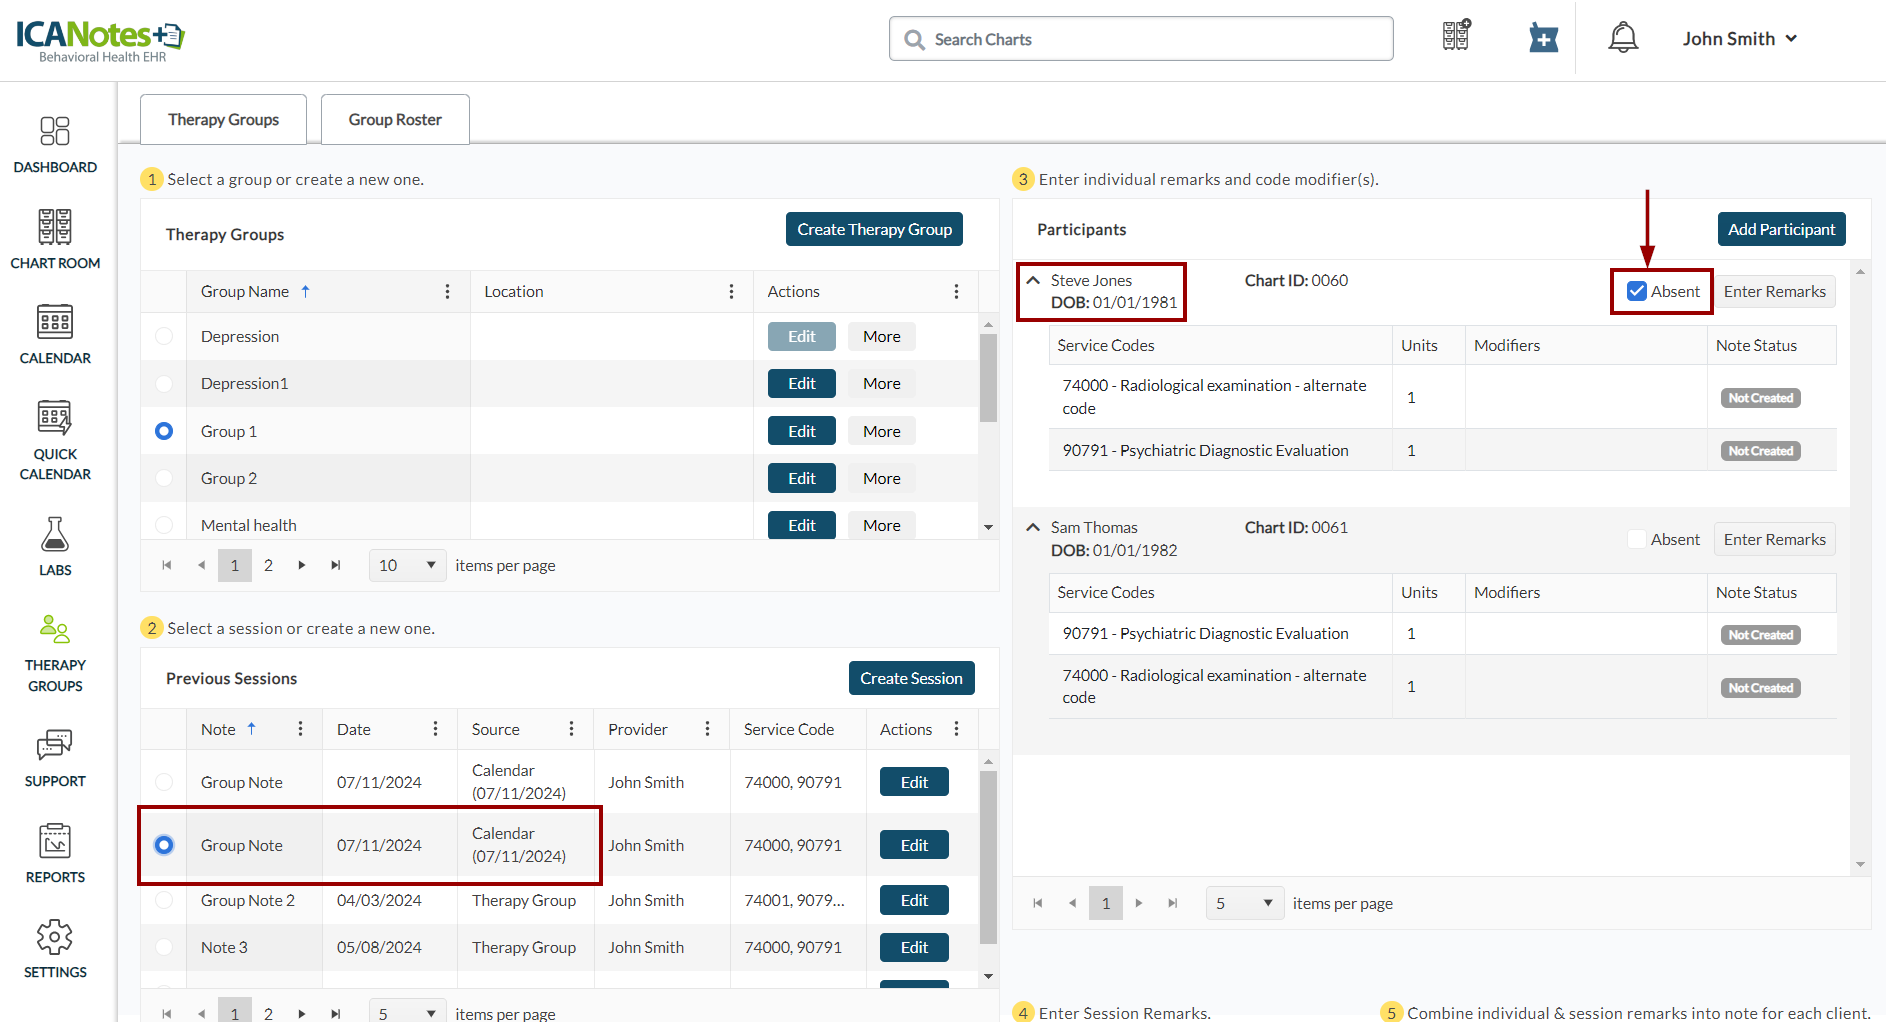Open Settings gear in the sidebar
1886x1022 pixels.
point(55,948)
